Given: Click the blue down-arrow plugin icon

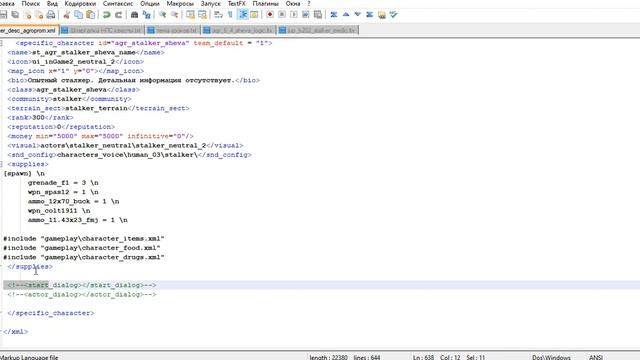Looking at the screenshot, I should [358, 15].
